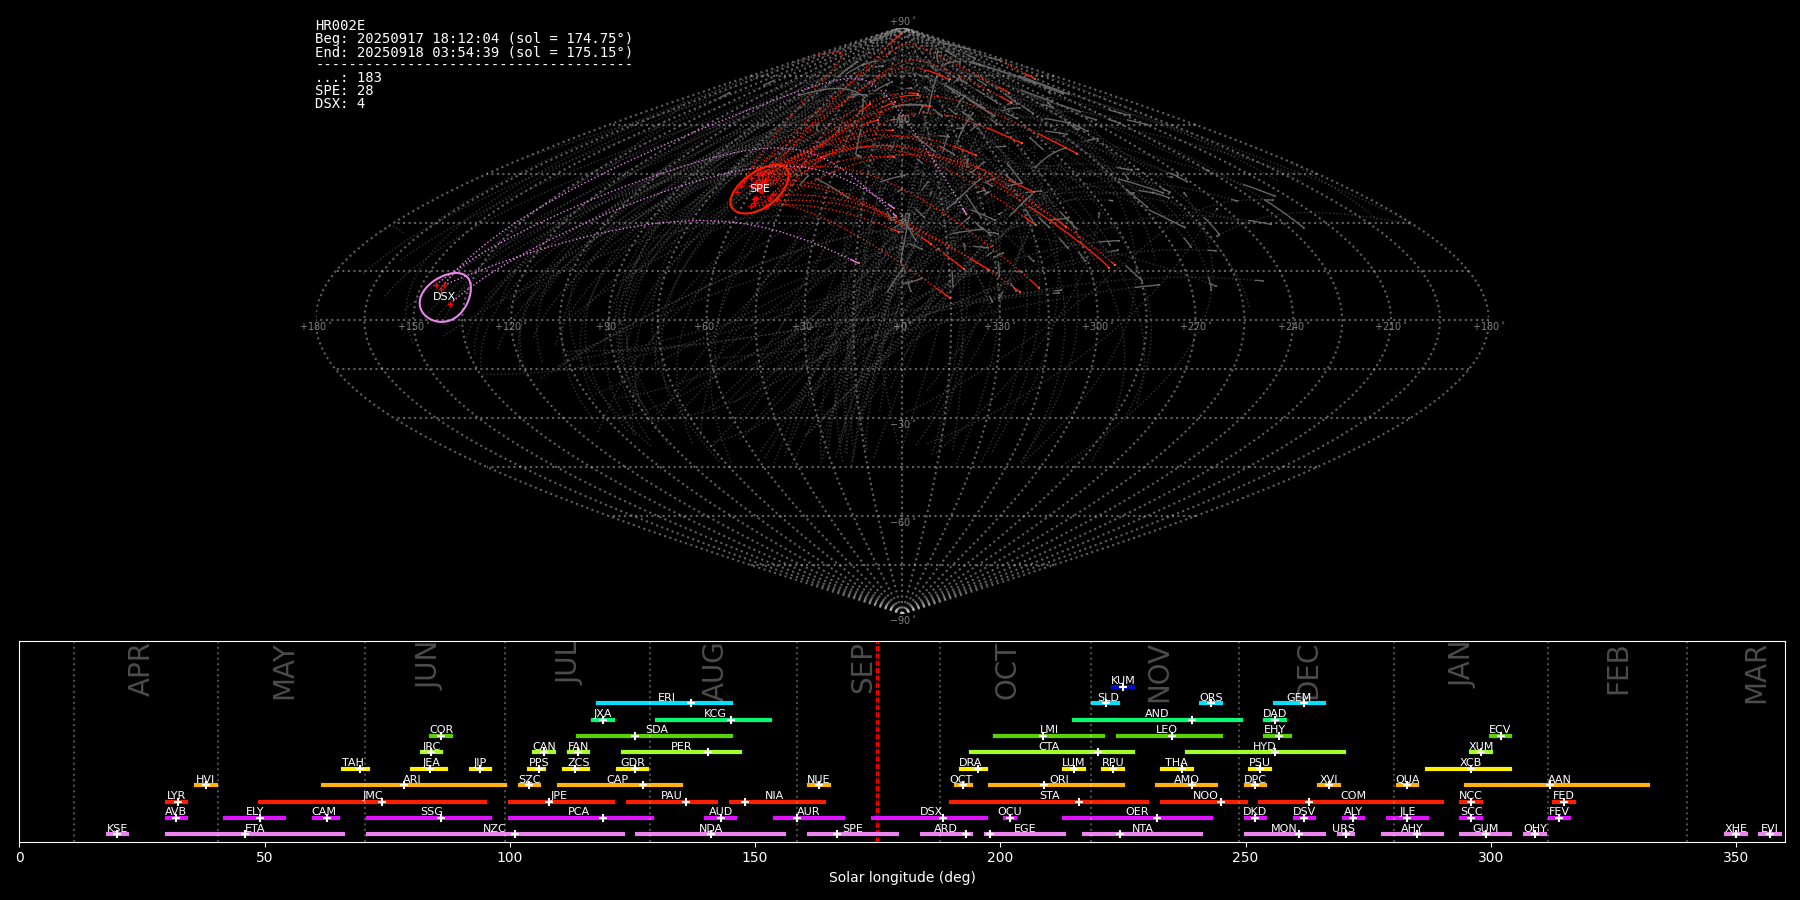The width and height of the screenshot is (1800, 900).
Task: Click the AND shower bar
Action: pos(1157,720)
